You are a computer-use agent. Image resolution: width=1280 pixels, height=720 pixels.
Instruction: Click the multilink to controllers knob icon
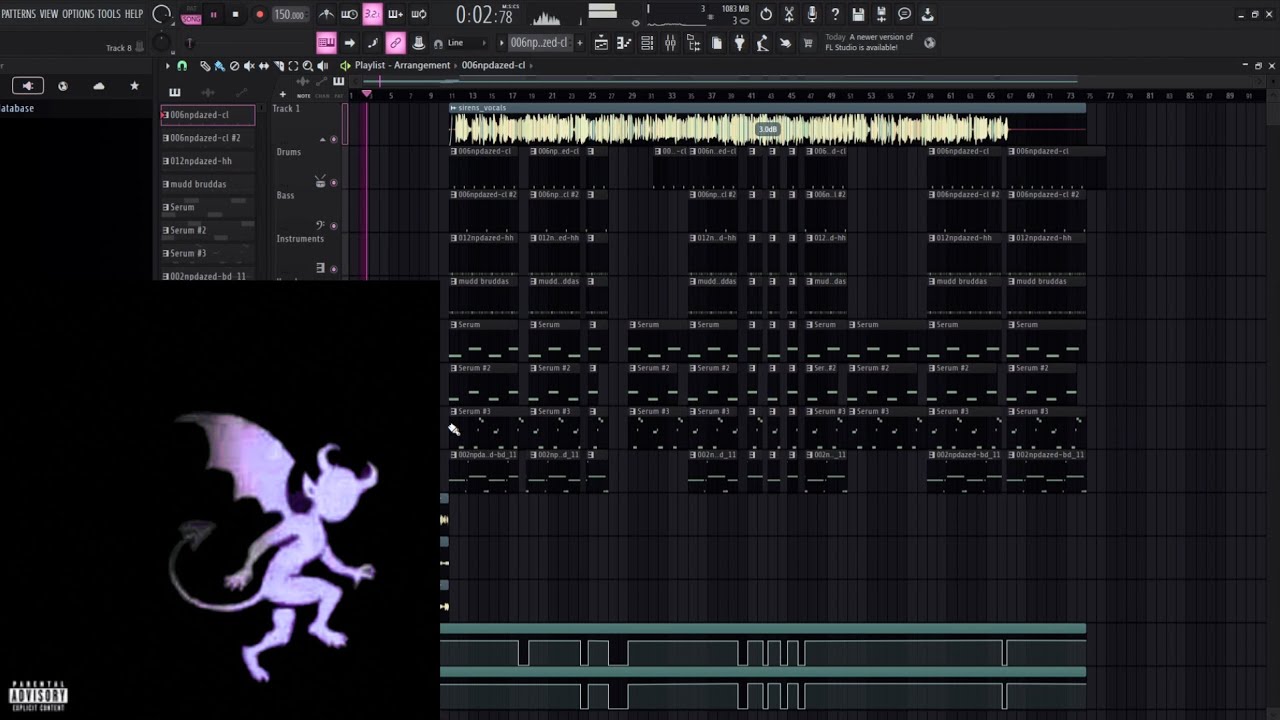point(418,43)
